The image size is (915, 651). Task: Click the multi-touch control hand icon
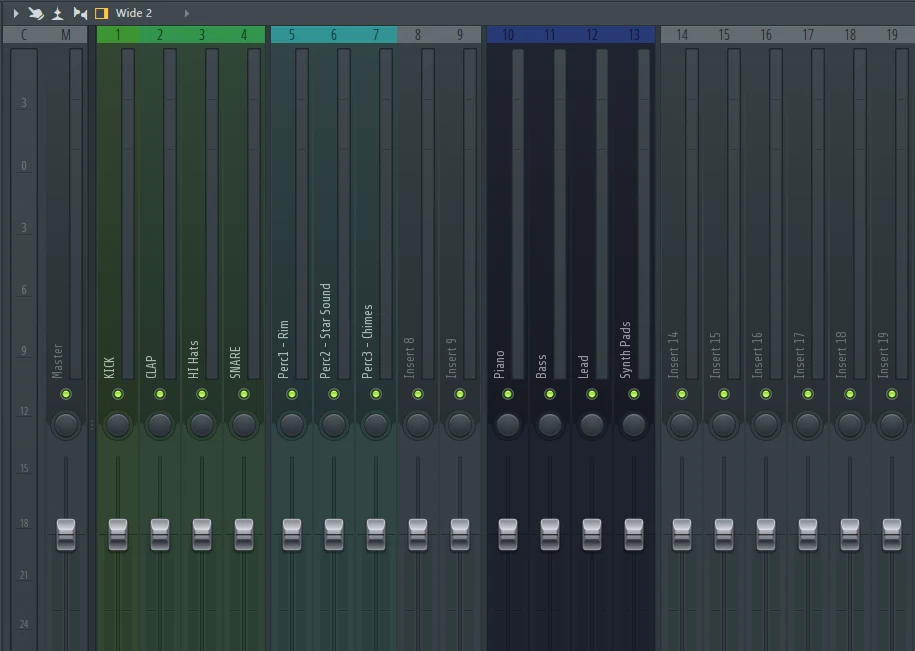click(36, 13)
